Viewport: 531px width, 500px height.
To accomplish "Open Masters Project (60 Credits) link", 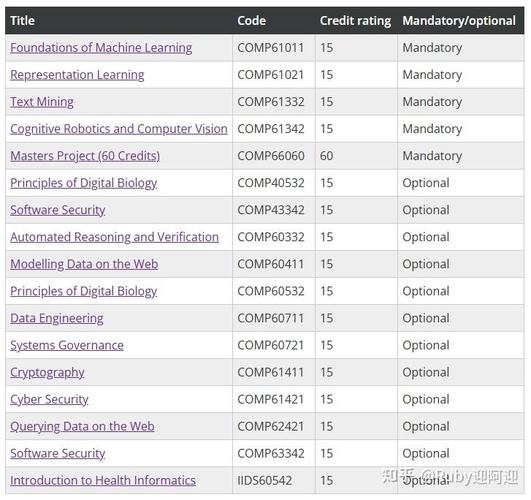I will pyautogui.click(x=85, y=156).
